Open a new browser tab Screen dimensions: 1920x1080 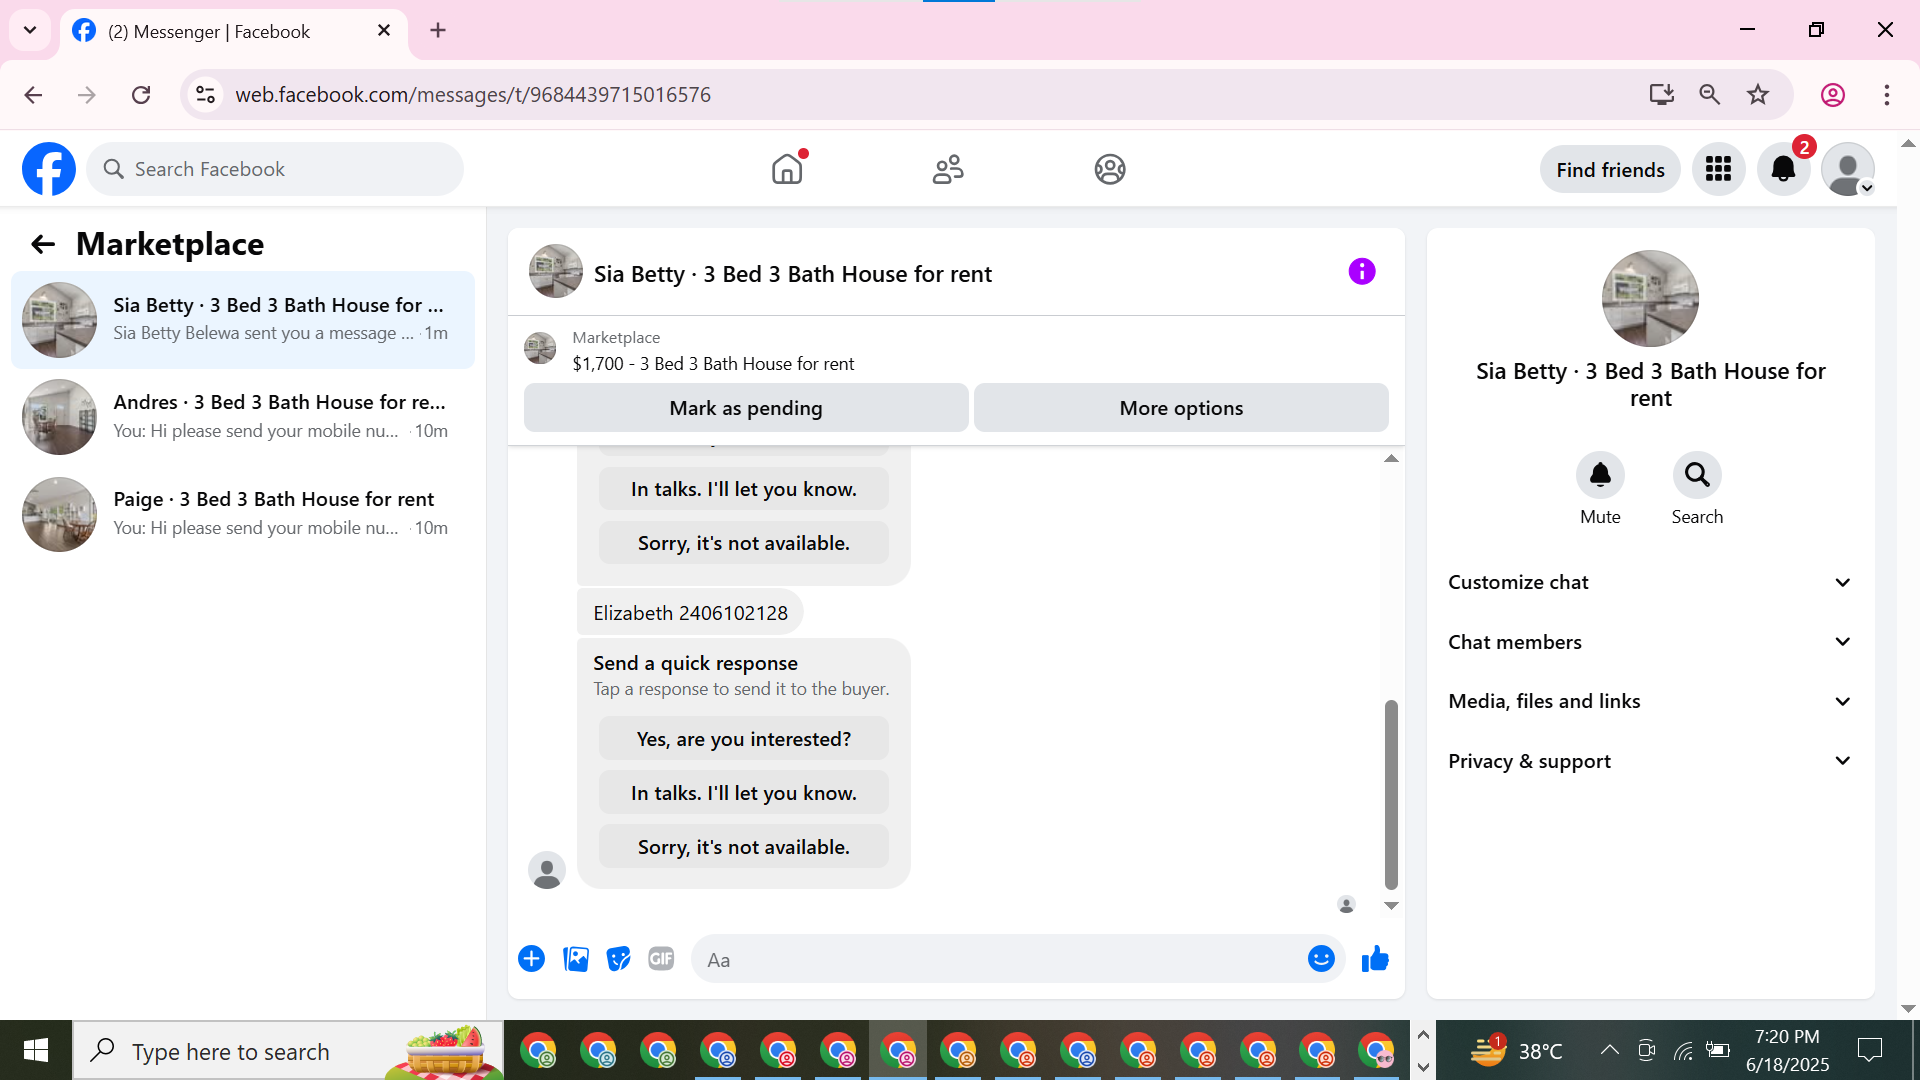coord(438,31)
